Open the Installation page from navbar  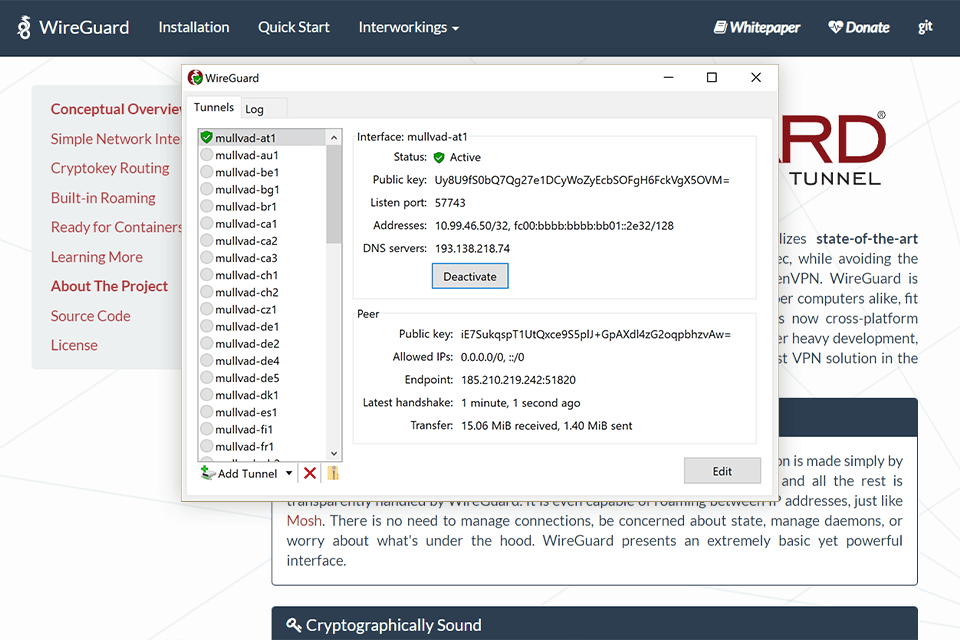click(193, 28)
